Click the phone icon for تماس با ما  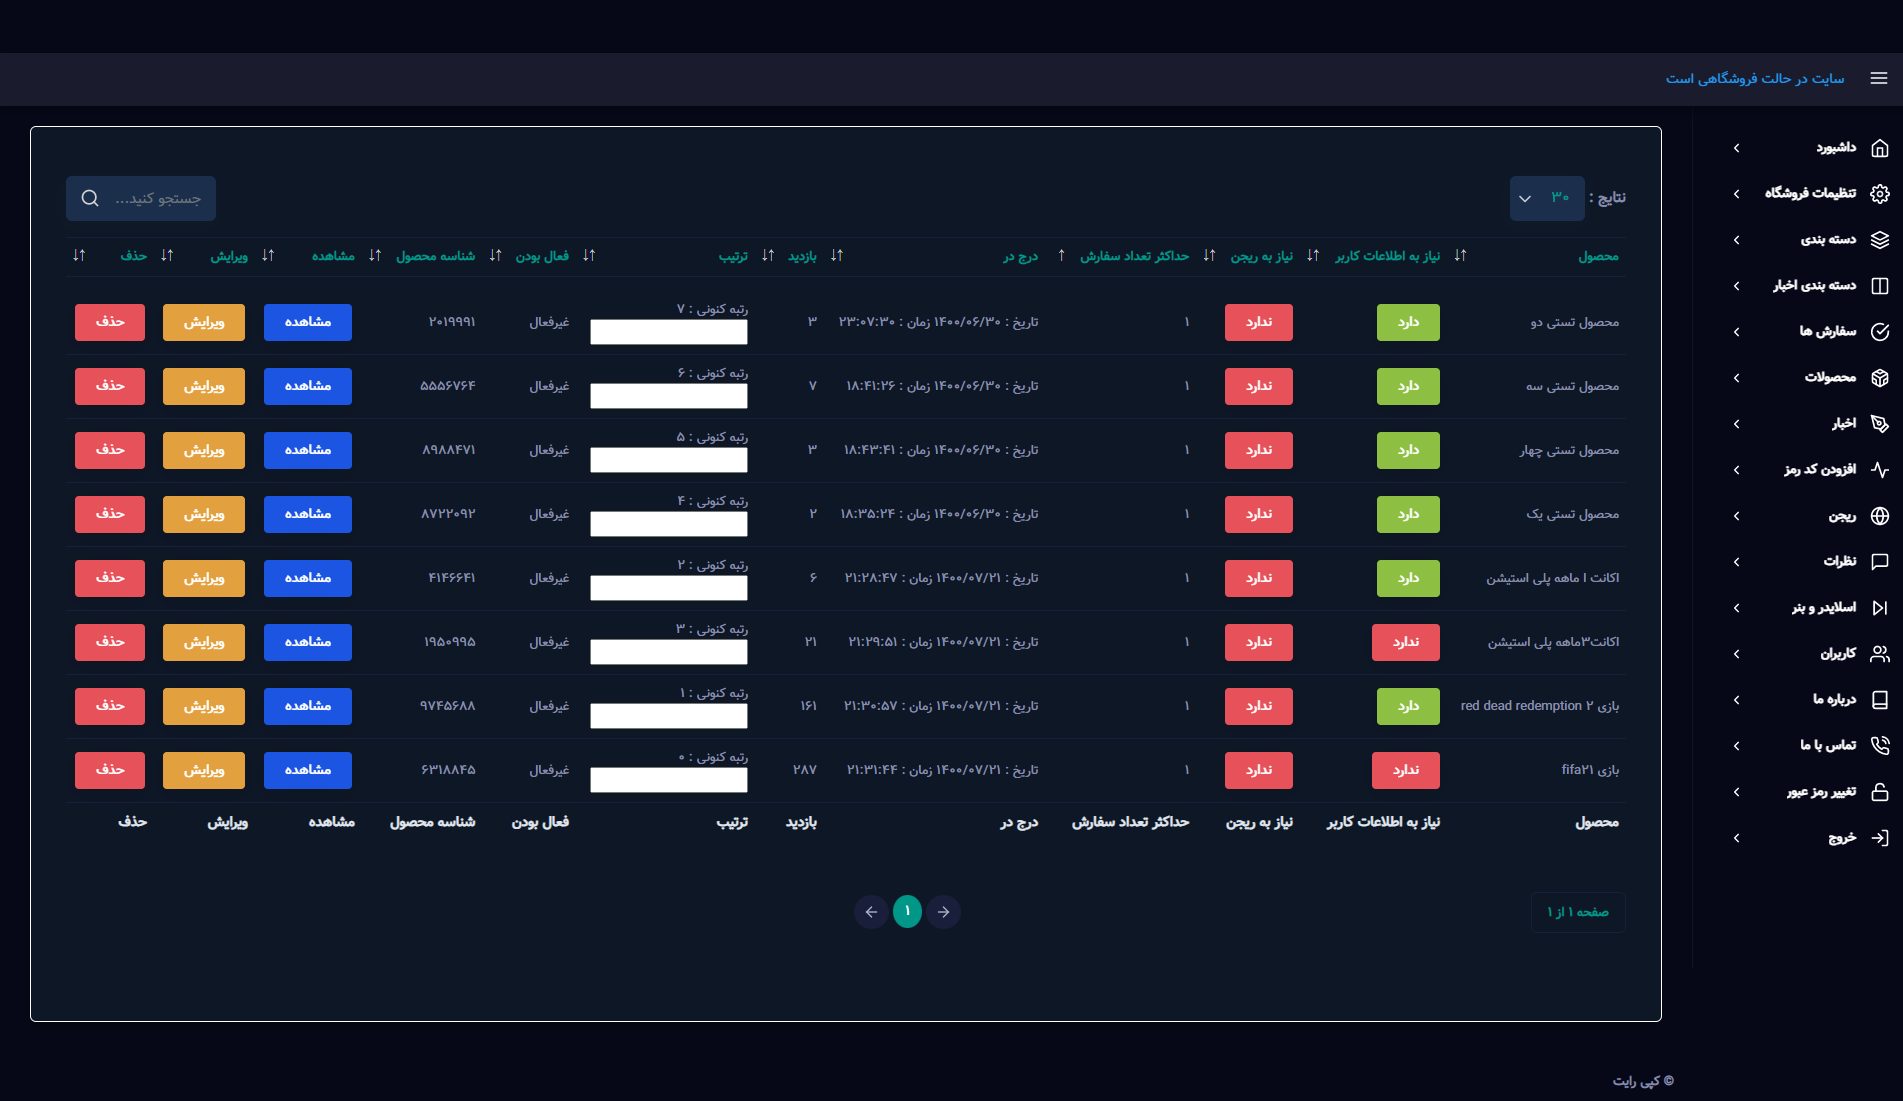(1879, 746)
